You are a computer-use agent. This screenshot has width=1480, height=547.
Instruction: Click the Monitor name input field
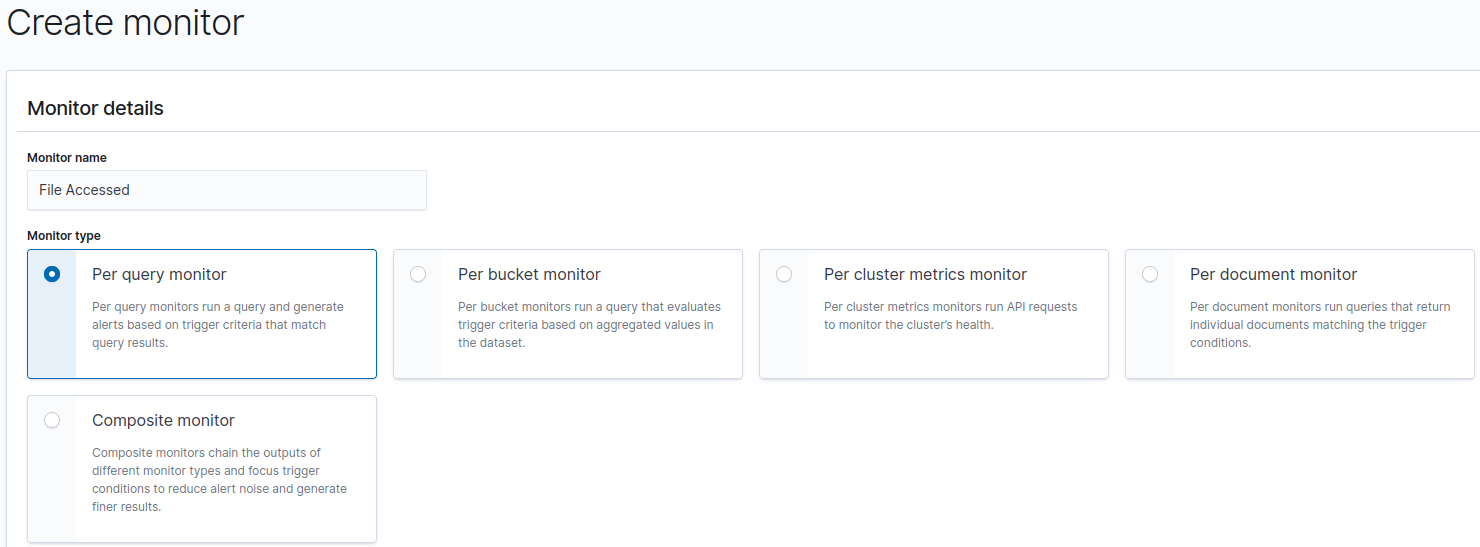[x=226, y=190]
